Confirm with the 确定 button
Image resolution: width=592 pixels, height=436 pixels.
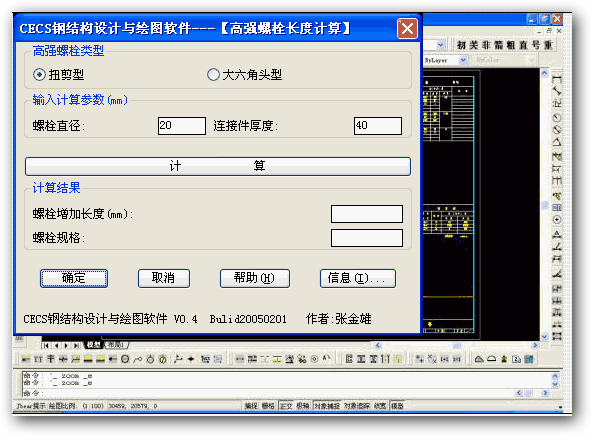point(74,278)
